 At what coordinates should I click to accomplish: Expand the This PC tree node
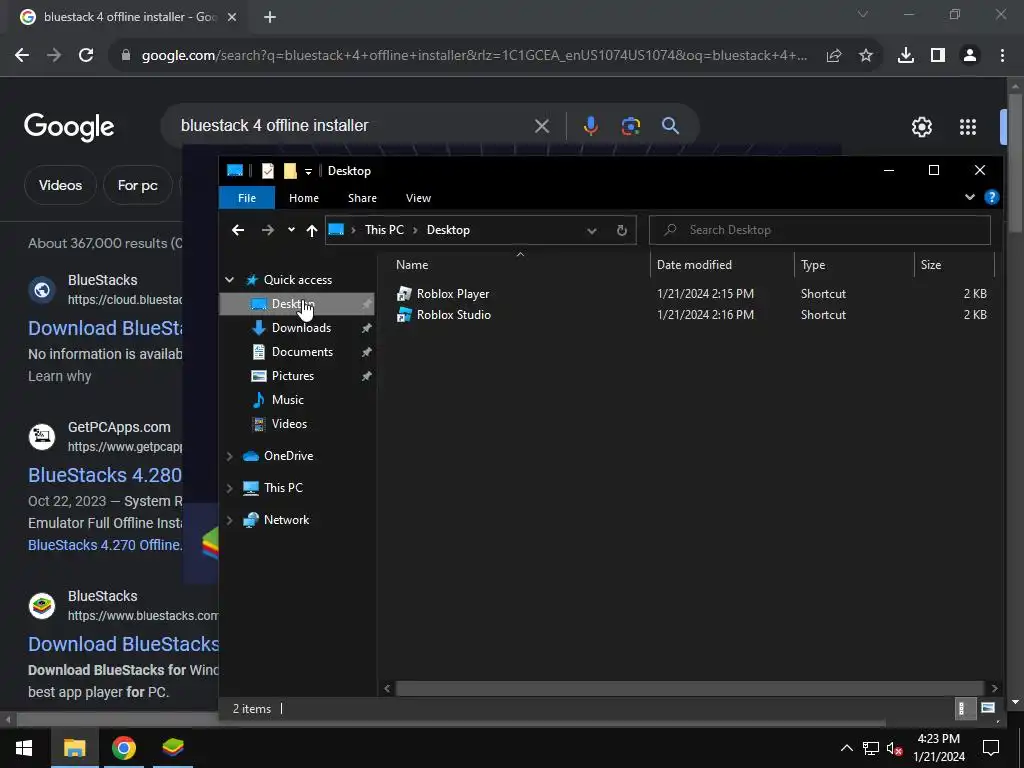point(229,488)
